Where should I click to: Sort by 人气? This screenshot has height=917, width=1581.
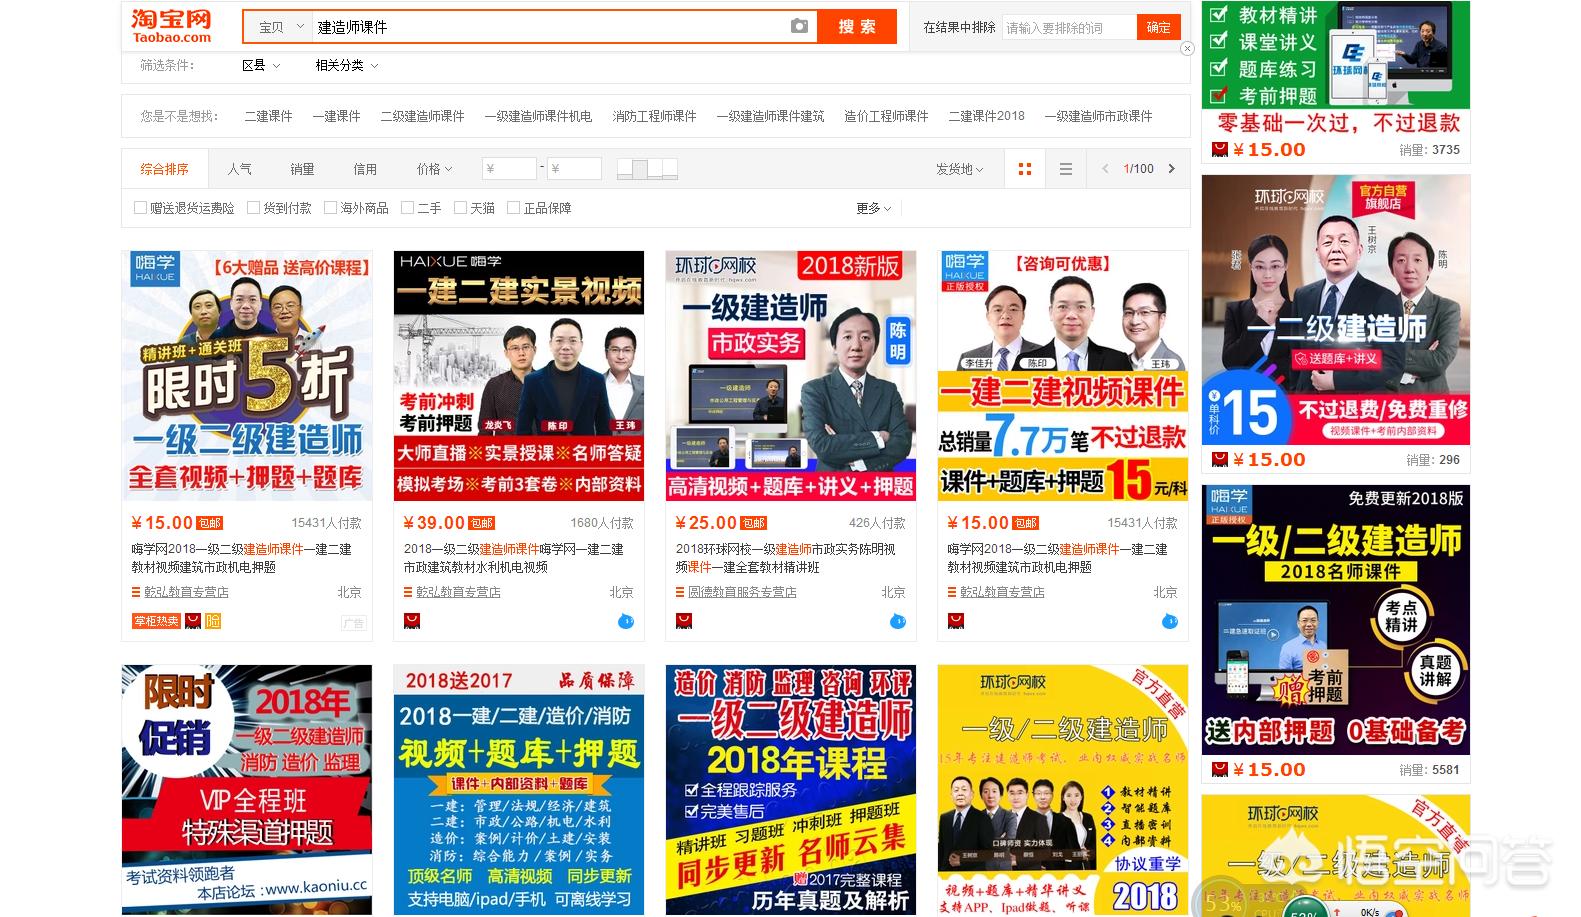(240, 169)
